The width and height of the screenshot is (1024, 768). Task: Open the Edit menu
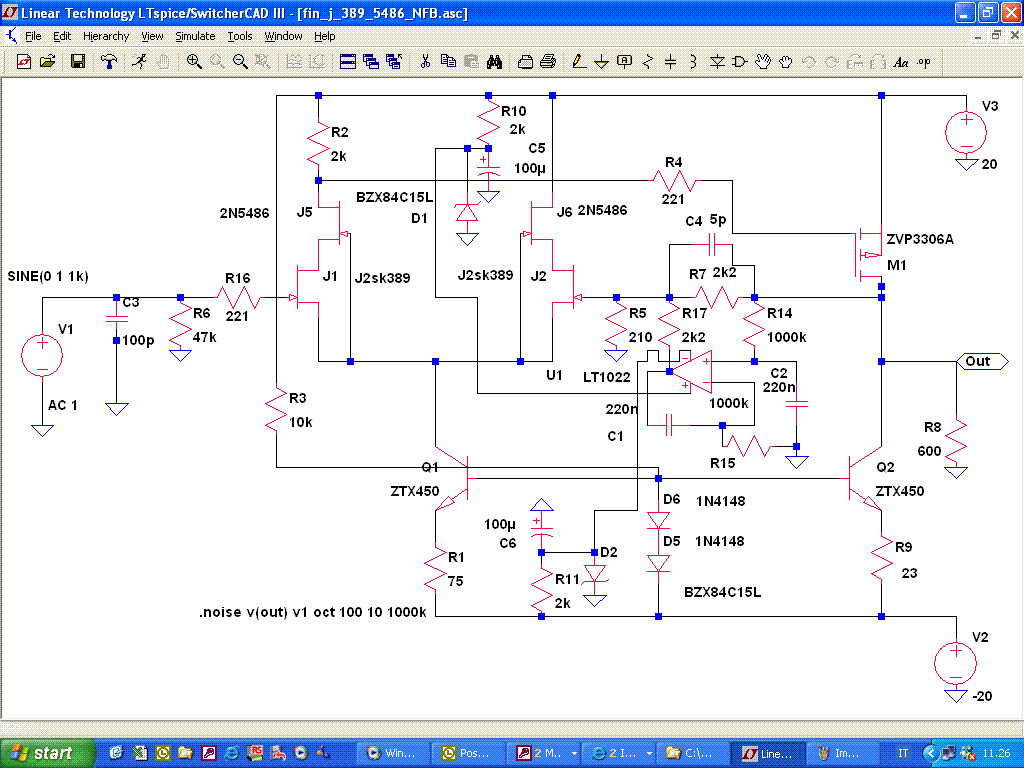[62, 36]
